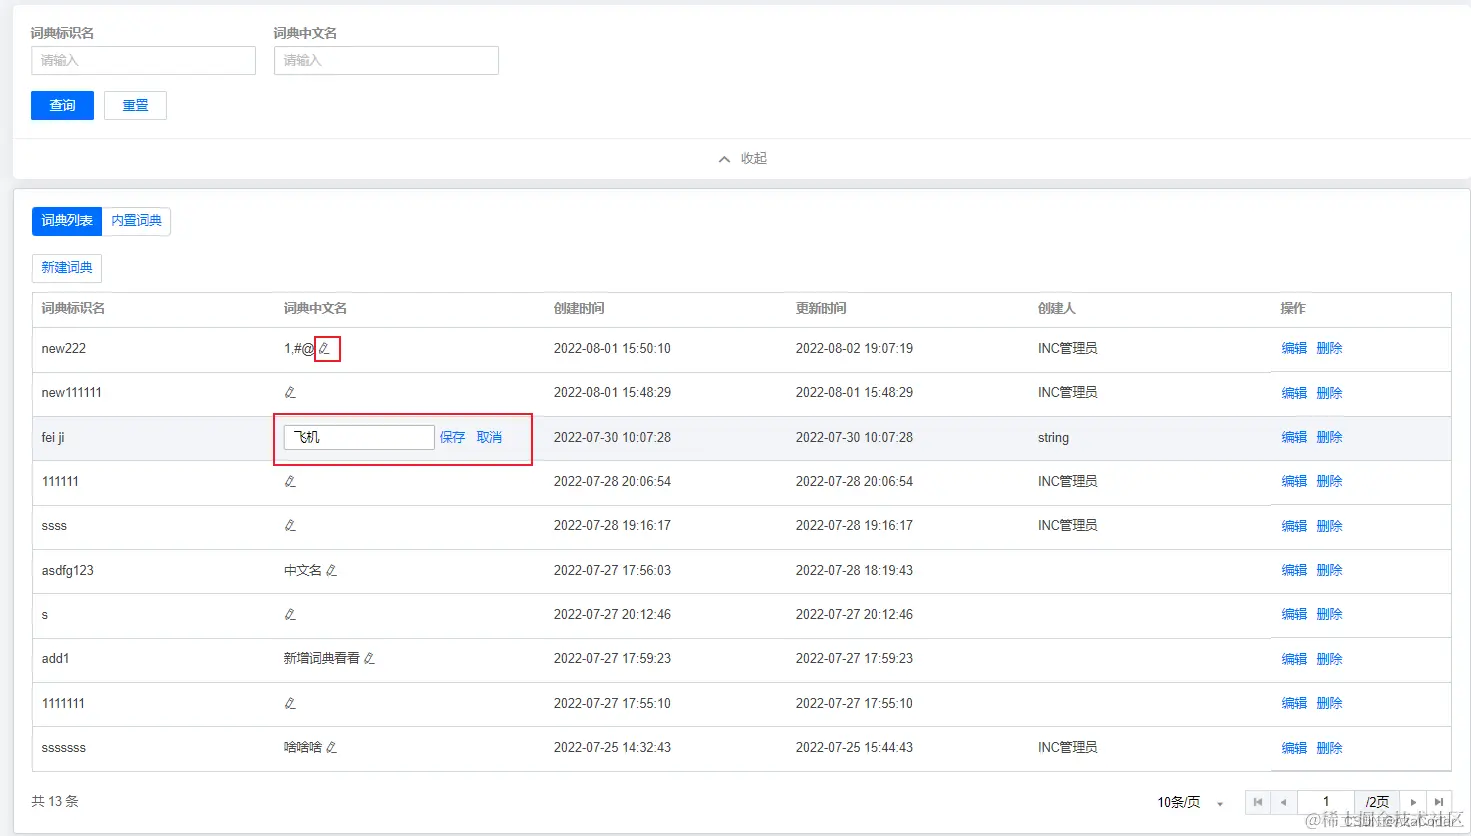1471x836 pixels.
Task: Click 保存 to save the fei ji row edit
Action: pos(452,438)
